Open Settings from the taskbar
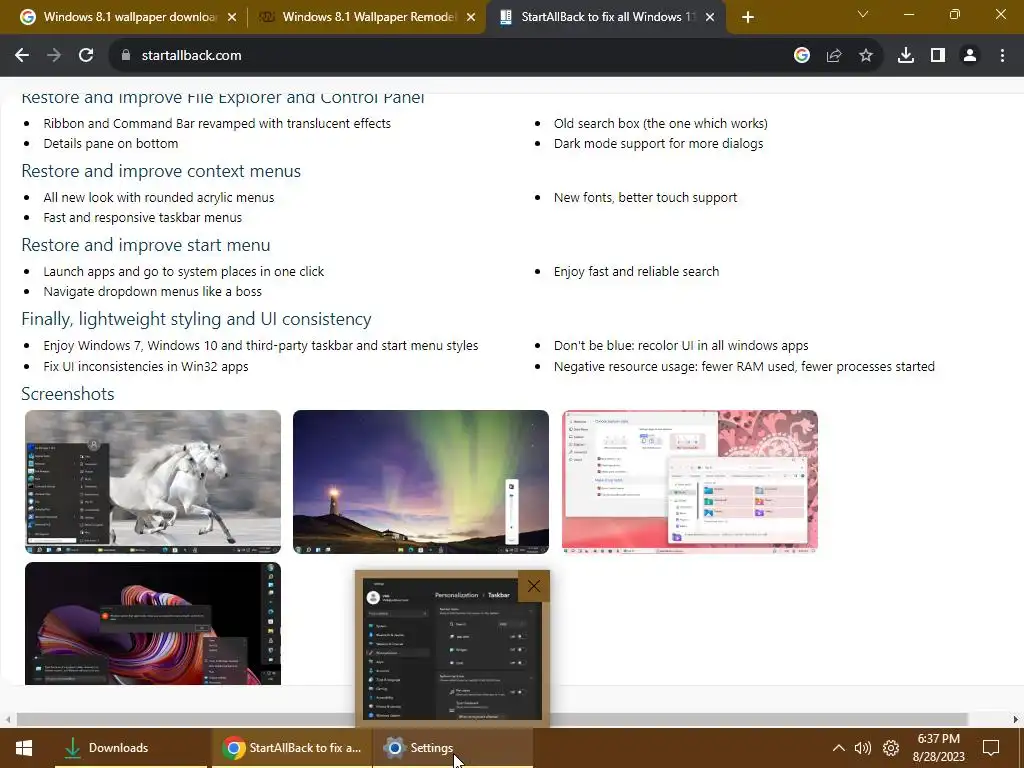The height and width of the screenshot is (768, 1024). pos(453,748)
